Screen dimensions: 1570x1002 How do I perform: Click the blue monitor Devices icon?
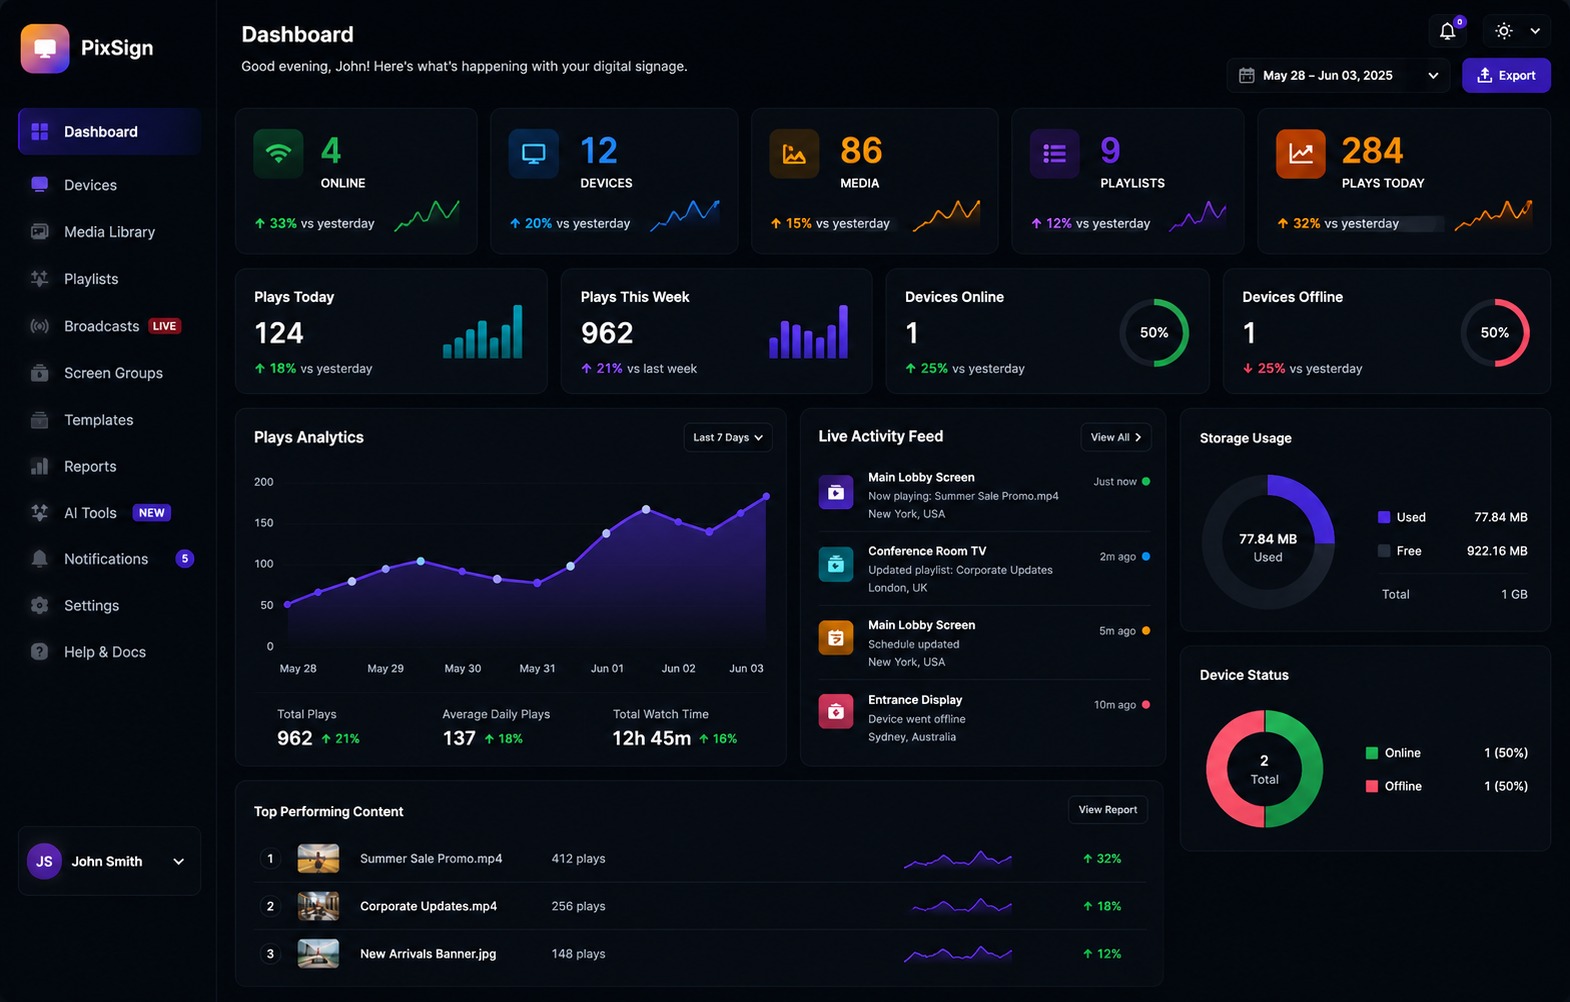[x=534, y=154]
